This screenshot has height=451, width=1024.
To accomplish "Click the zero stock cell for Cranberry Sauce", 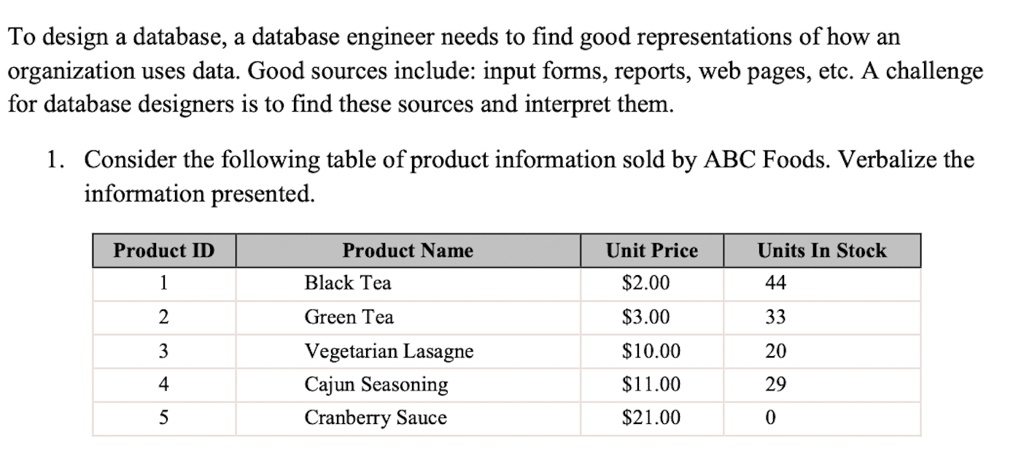I will 822,418.
